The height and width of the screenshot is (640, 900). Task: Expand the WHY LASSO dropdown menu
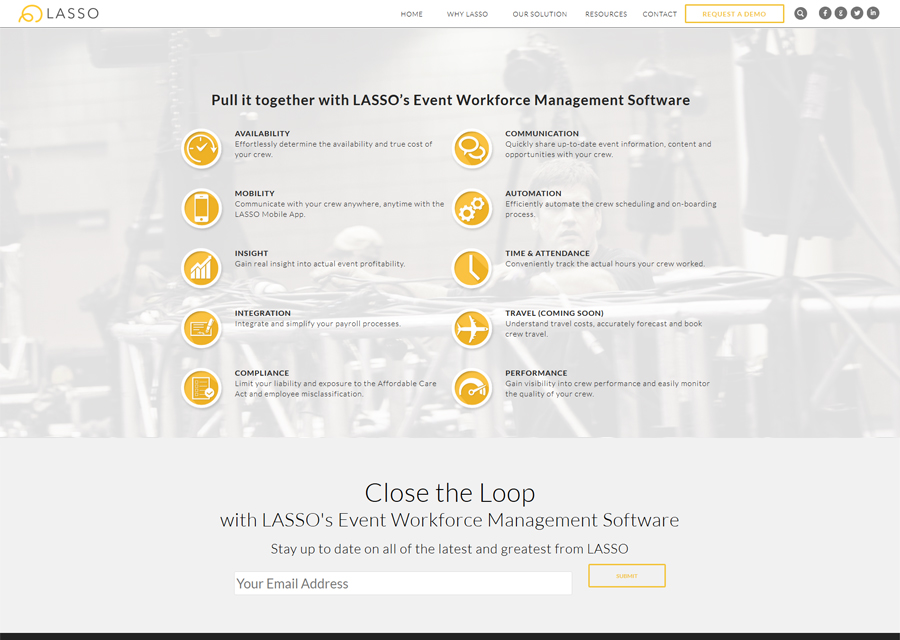tap(467, 14)
